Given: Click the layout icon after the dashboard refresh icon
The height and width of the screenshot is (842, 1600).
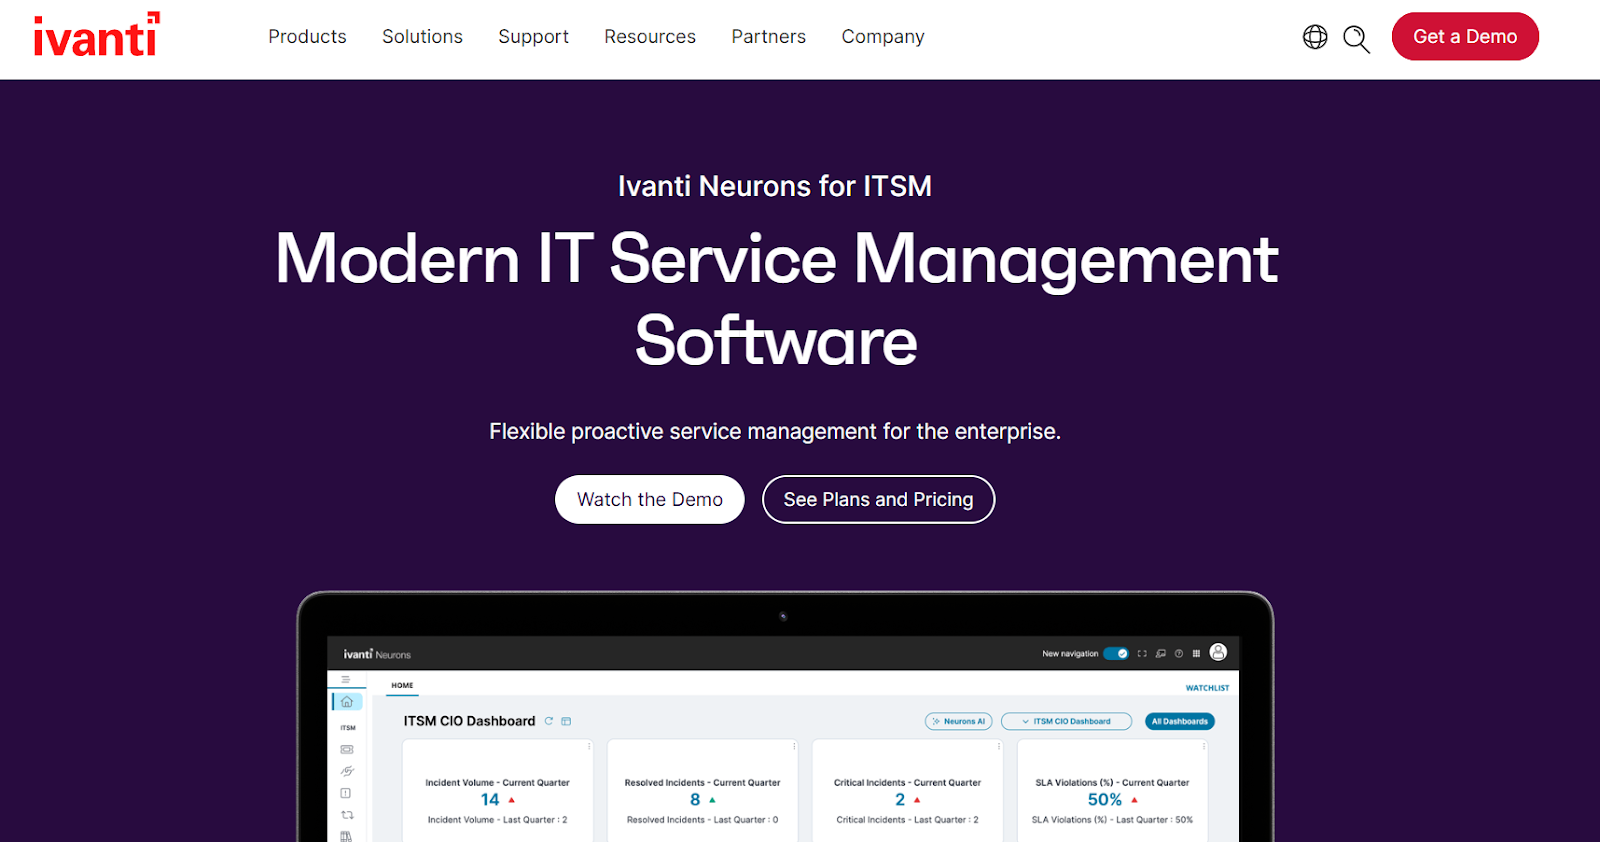Looking at the screenshot, I should click(566, 721).
